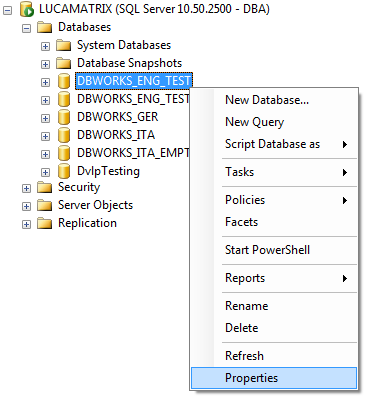Select Start PowerShell menu entry
The width and height of the screenshot is (372, 399).
pyautogui.click(x=274, y=250)
